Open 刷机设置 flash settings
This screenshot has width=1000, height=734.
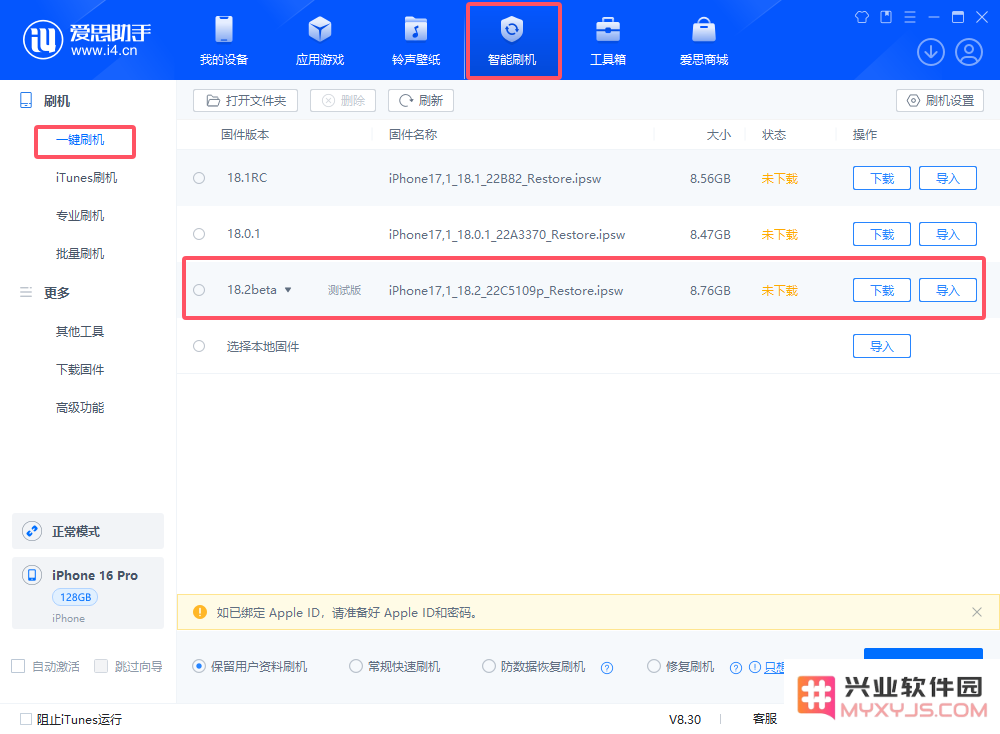coord(940,101)
